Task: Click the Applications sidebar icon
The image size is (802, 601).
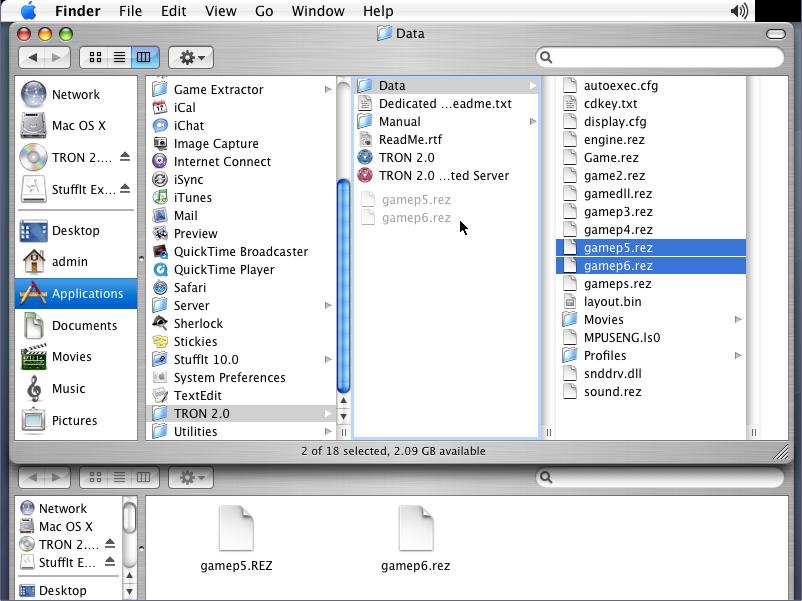Action: (34, 293)
